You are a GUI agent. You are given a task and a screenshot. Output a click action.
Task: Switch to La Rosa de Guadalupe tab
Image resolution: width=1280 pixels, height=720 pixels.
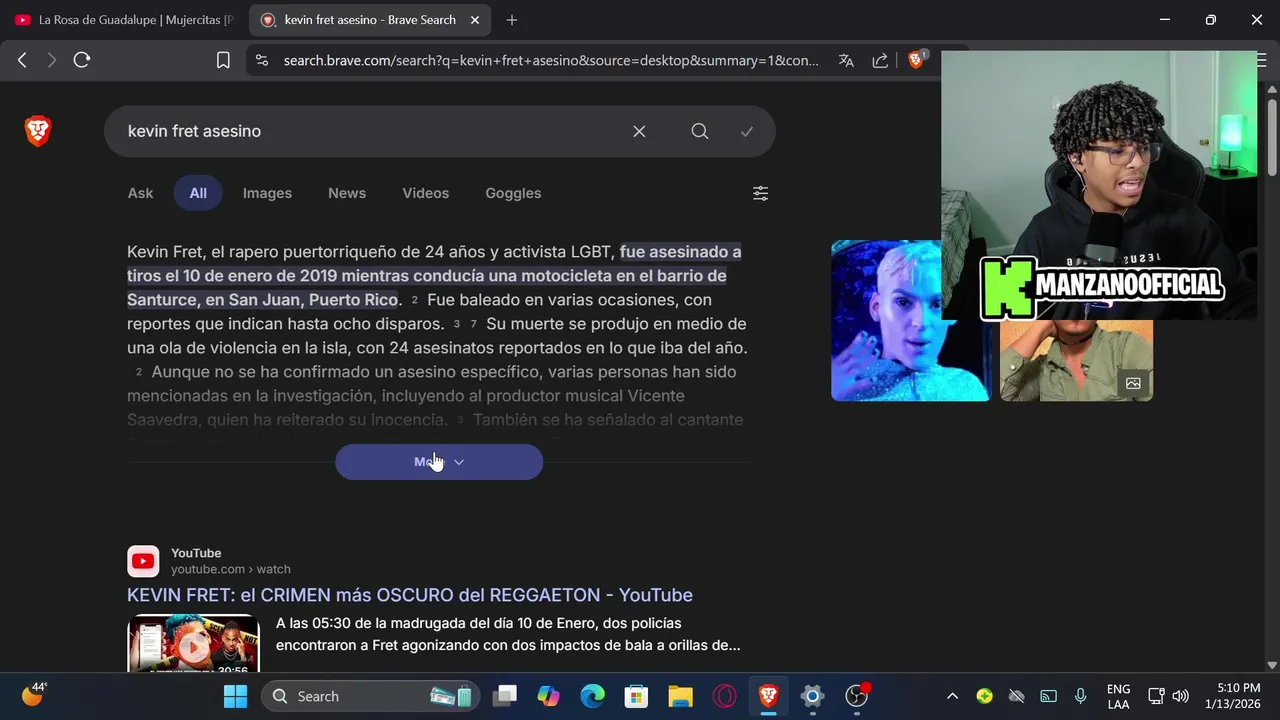pyautogui.click(x=124, y=20)
